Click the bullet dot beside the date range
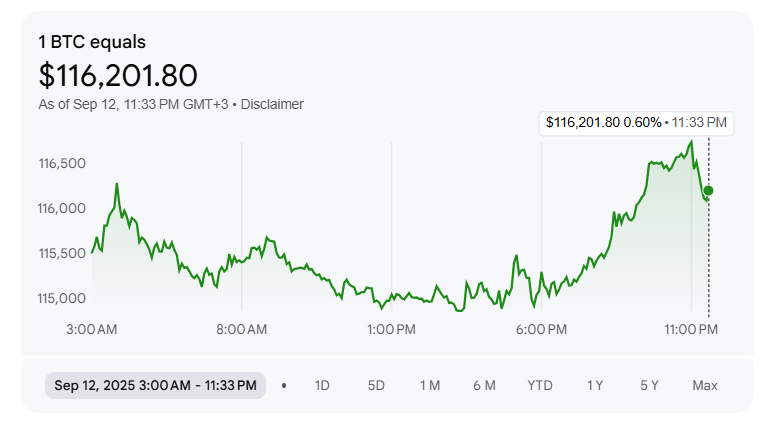 coord(284,385)
